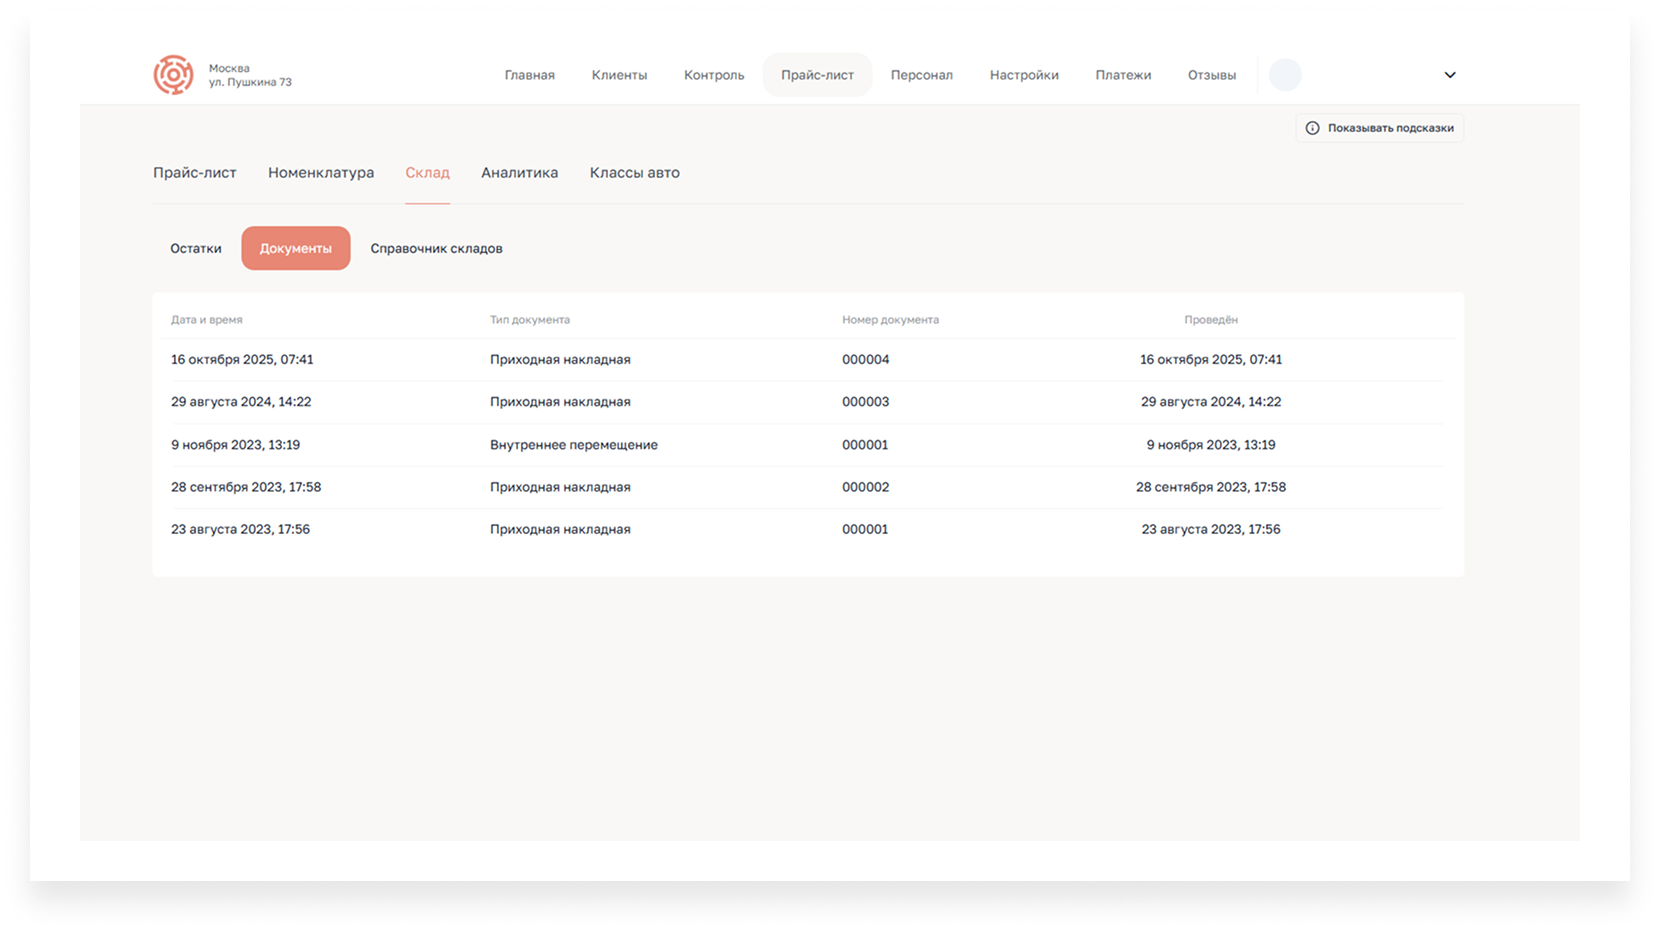Click the info icon beside Показывать подсказки
The width and height of the screenshot is (1660, 931).
click(x=1312, y=128)
